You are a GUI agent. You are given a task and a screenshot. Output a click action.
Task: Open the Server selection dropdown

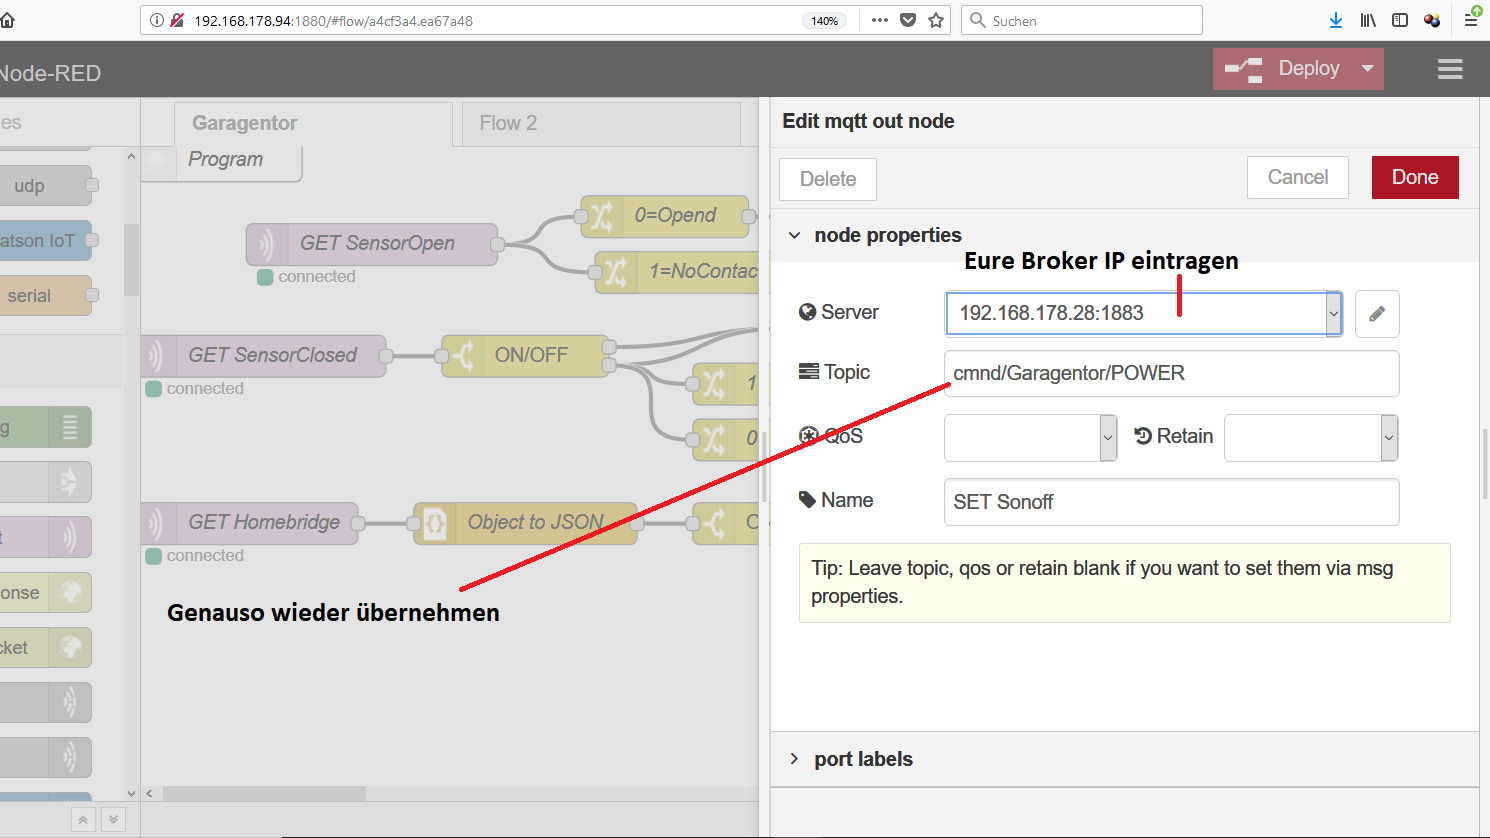click(1333, 314)
